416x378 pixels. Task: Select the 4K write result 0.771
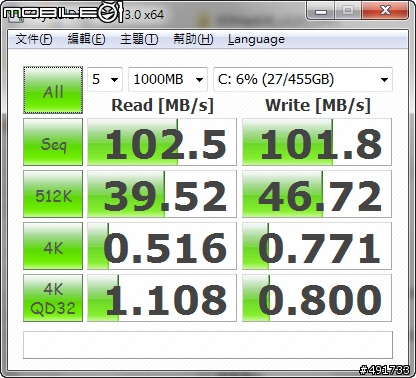(x=317, y=246)
